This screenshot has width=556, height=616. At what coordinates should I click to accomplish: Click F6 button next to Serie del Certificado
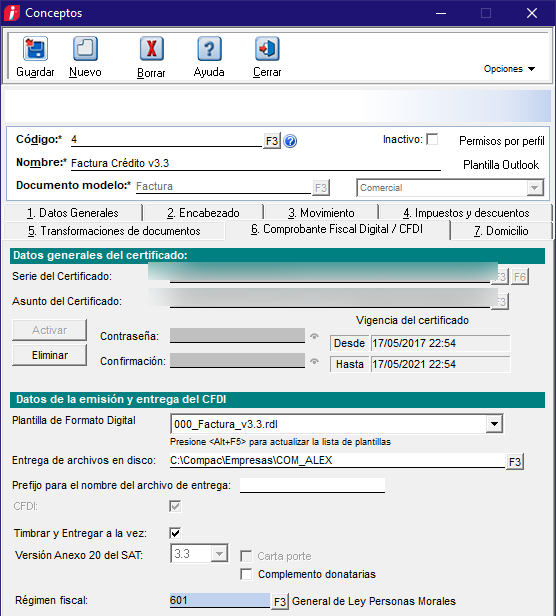pyautogui.click(x=520, y=277)
